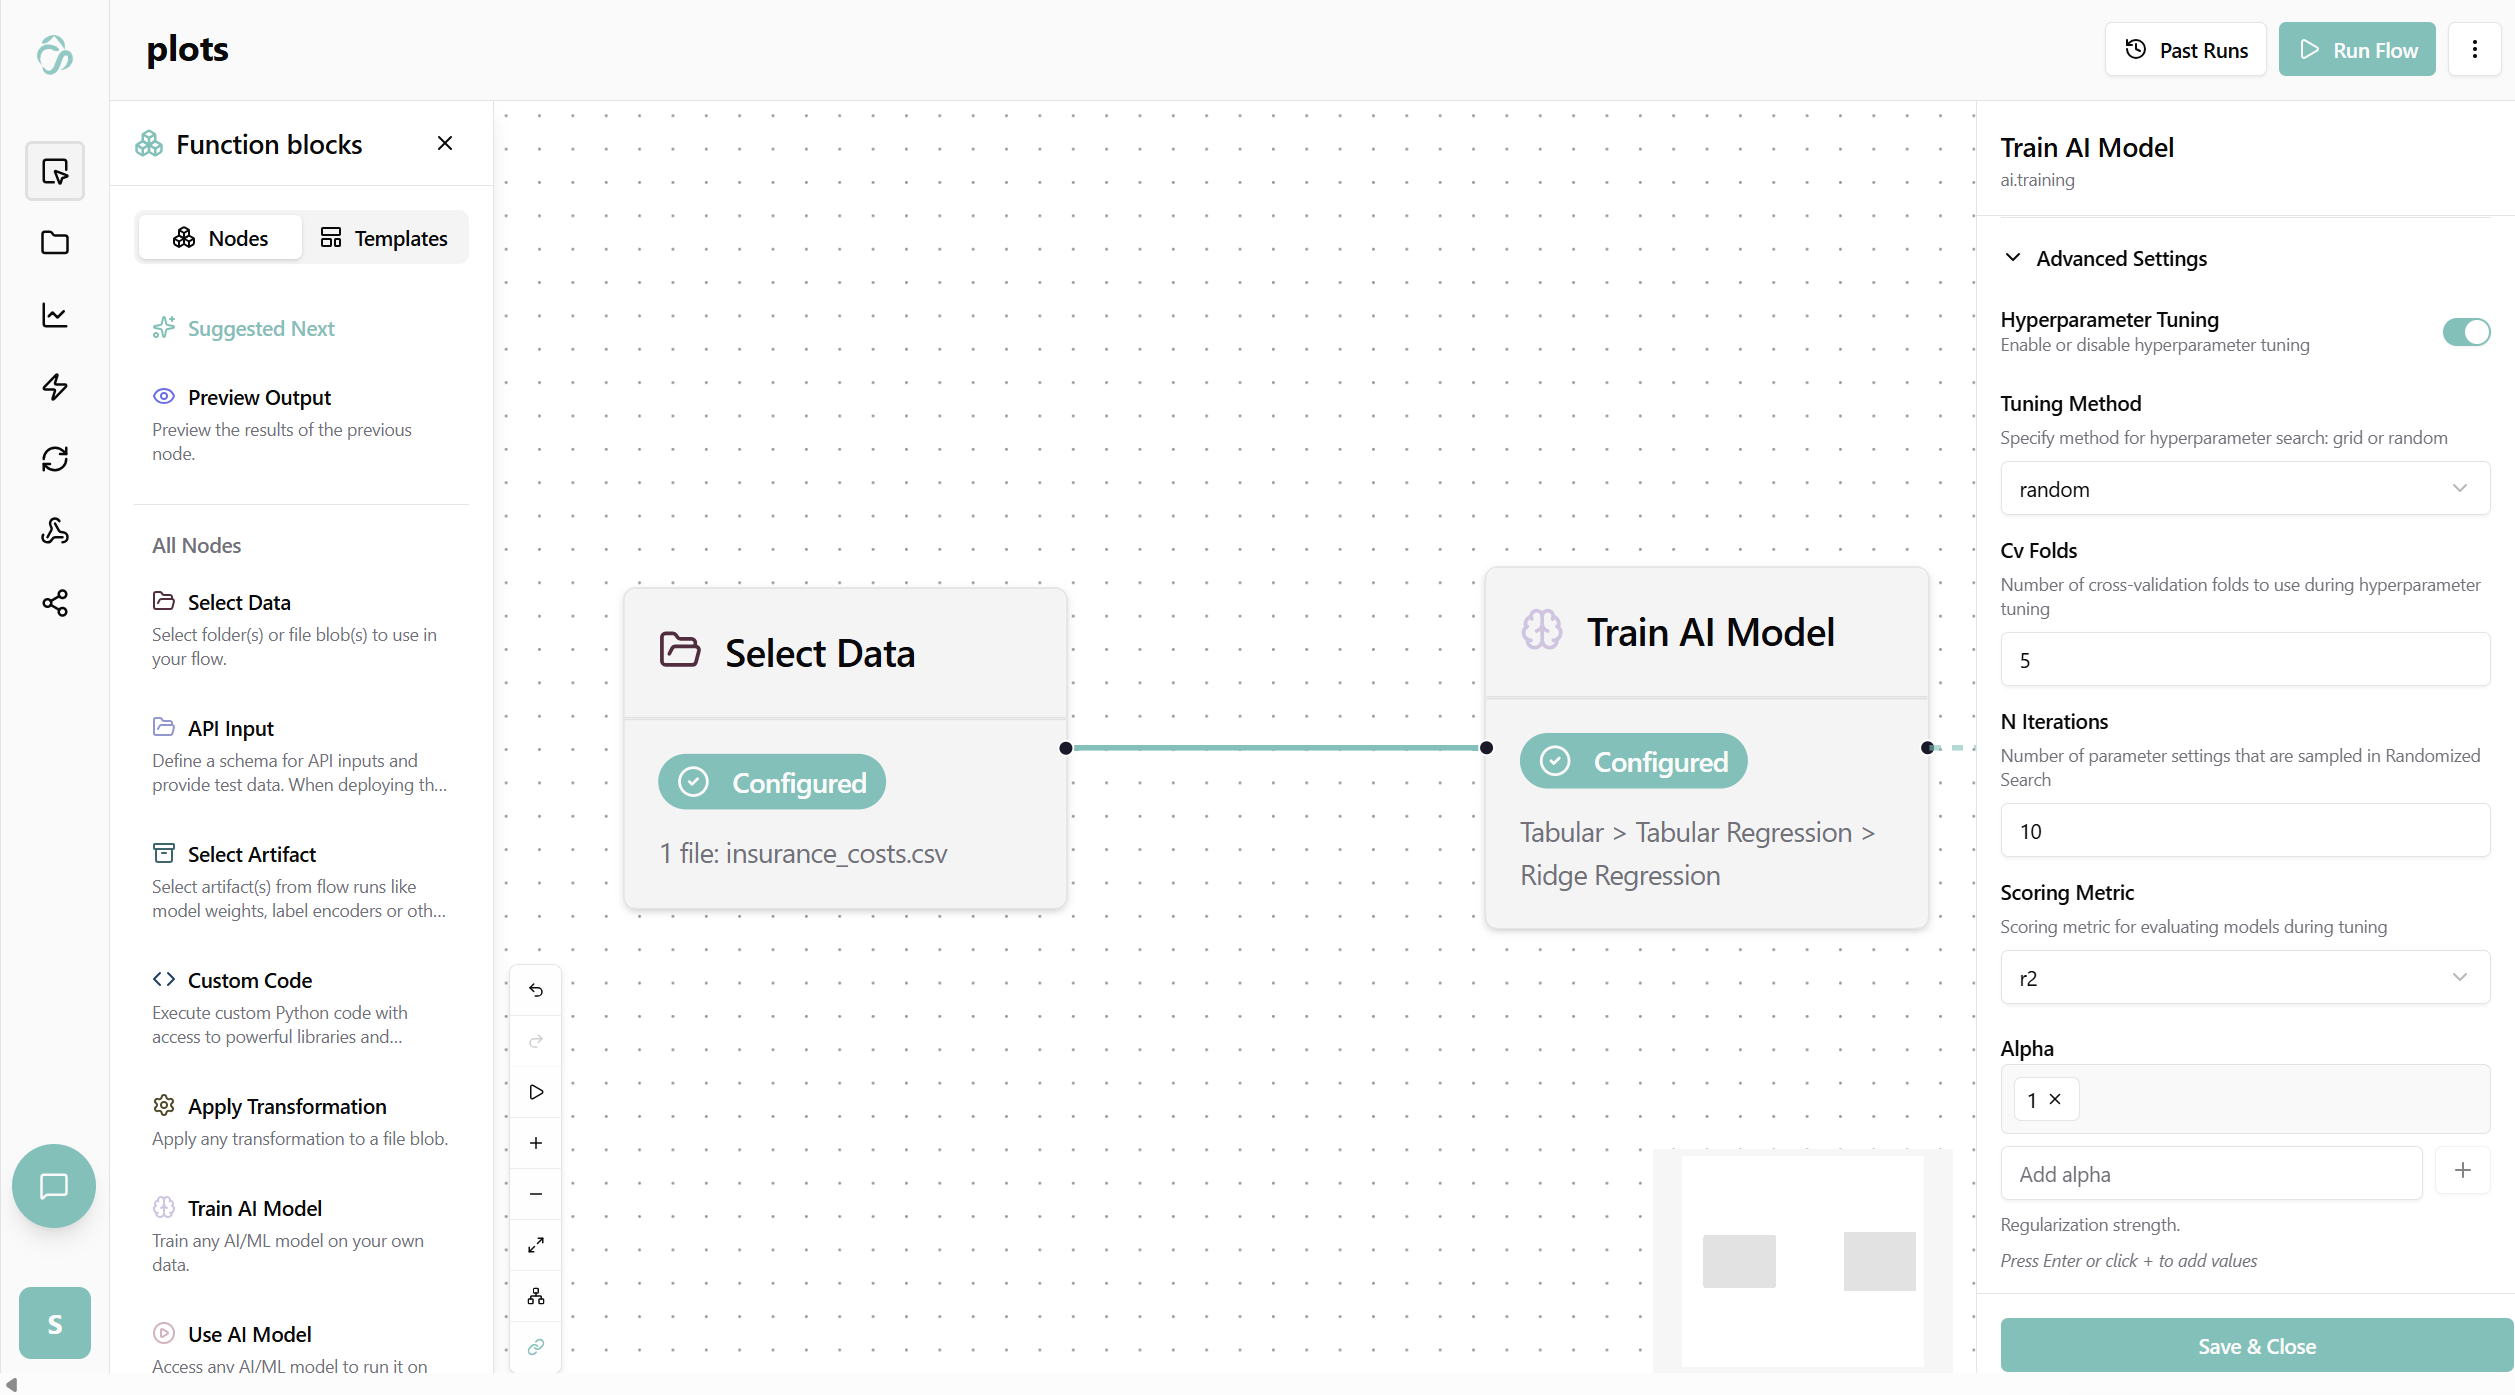Click the webhook icon in sidebar

[55, 531]
